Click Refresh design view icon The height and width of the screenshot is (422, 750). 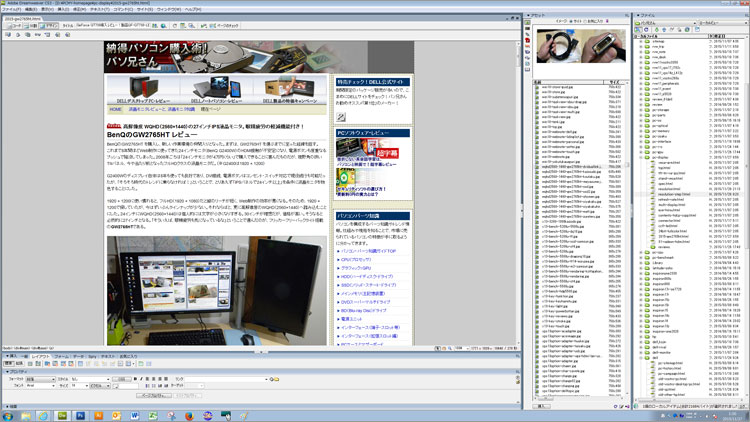pos(175,26)
